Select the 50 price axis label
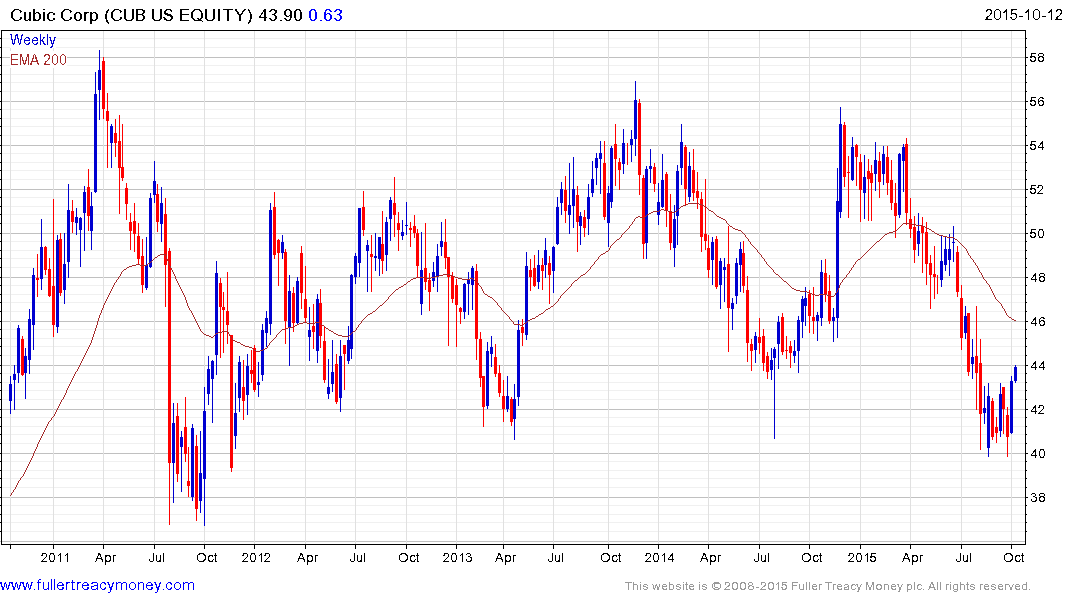This screenshot has height=600, width=1075. point(1037,234)
